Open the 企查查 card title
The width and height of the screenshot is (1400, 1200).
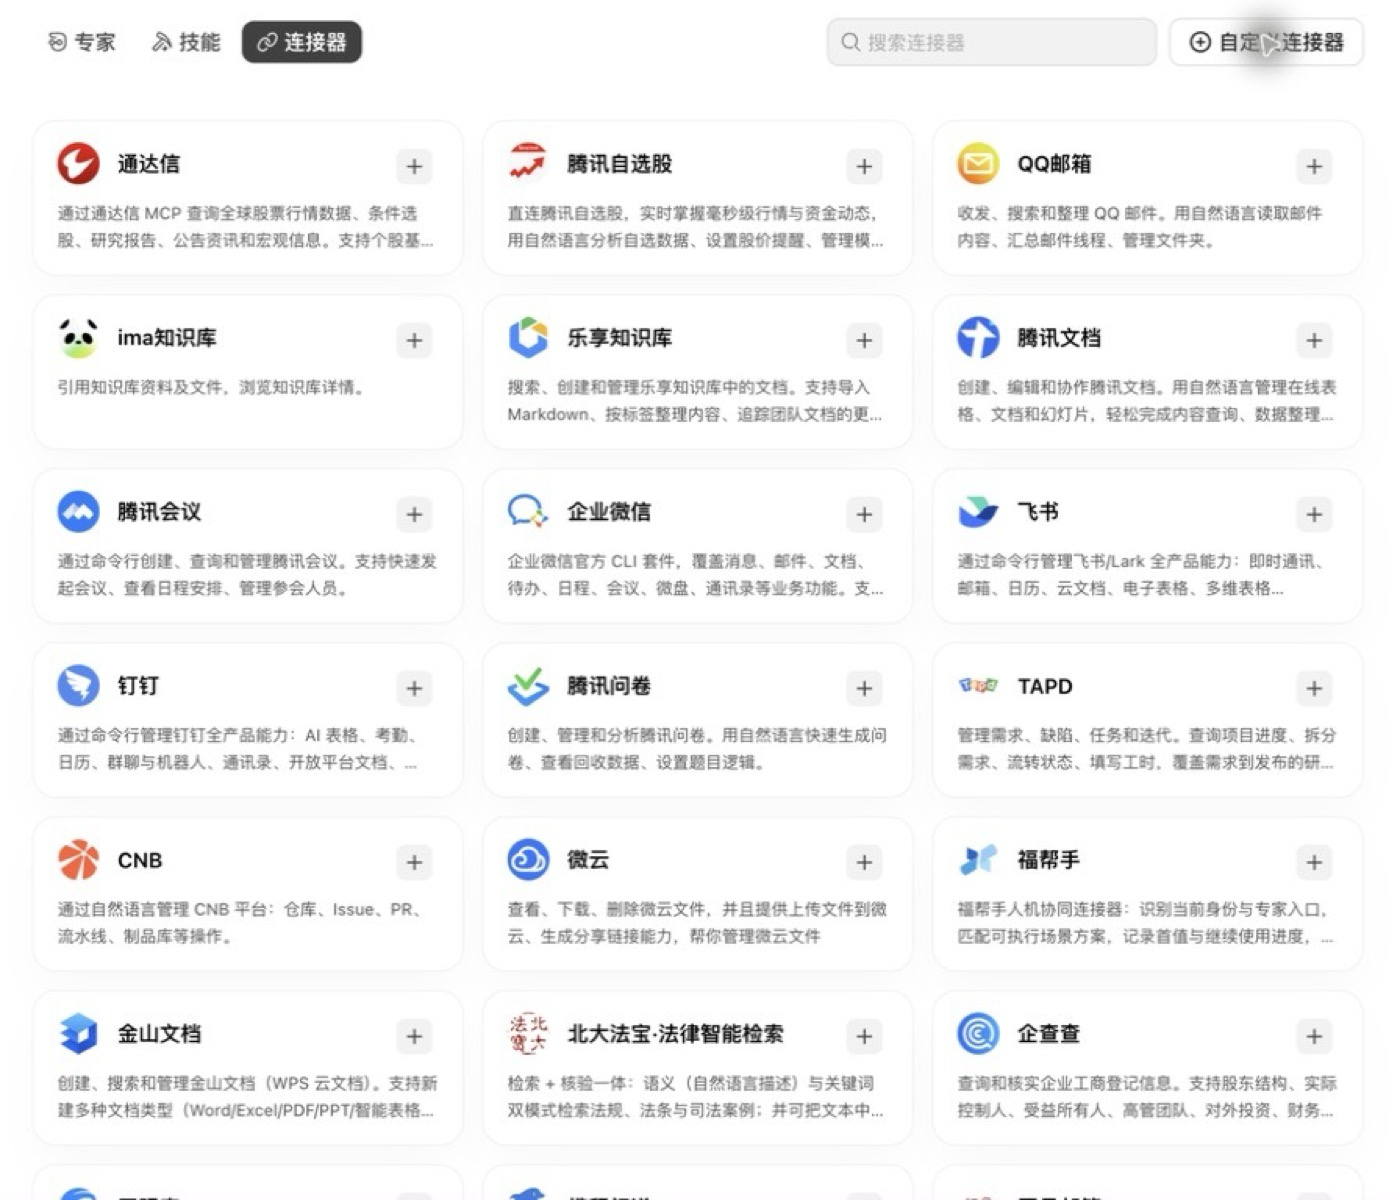tap(1048, 1034)
